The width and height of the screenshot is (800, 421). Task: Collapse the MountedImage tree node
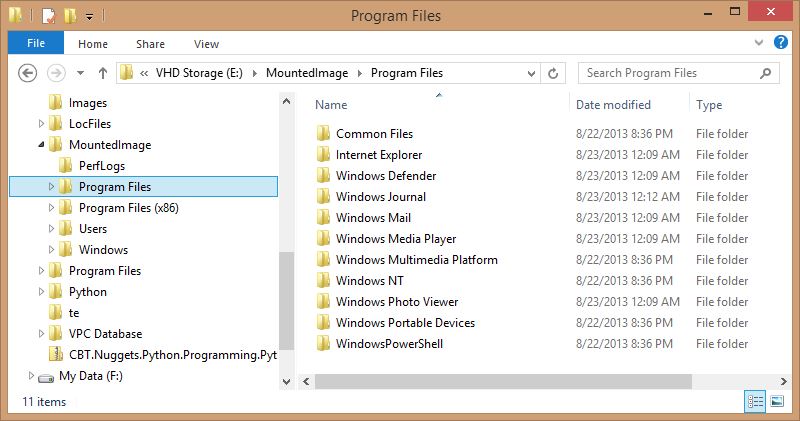41,145
